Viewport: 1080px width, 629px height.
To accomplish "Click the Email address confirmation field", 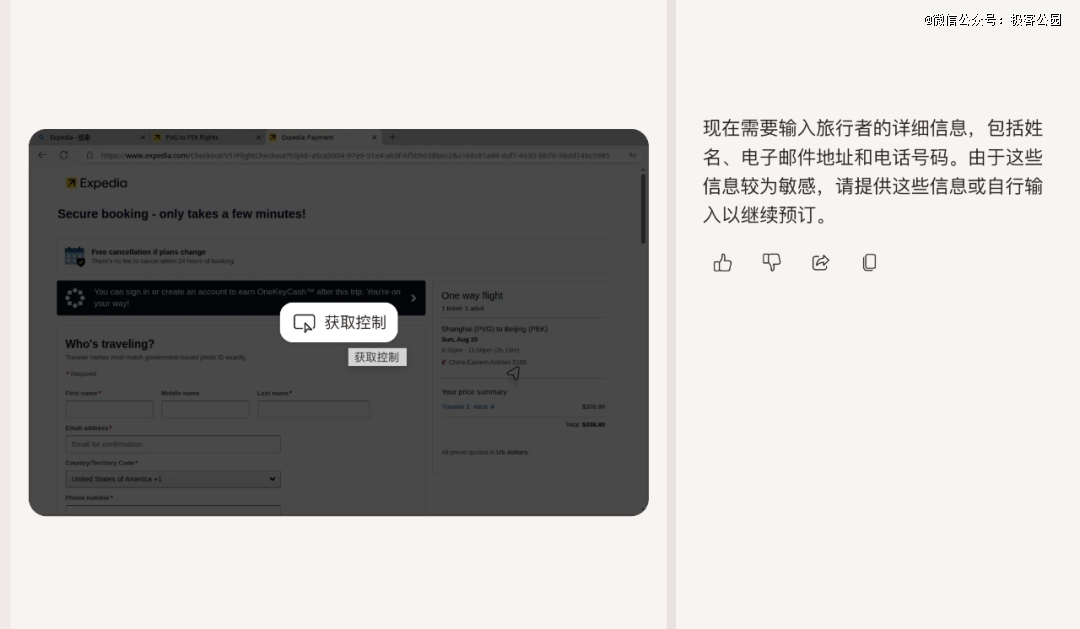I will (x=173, y=444).
